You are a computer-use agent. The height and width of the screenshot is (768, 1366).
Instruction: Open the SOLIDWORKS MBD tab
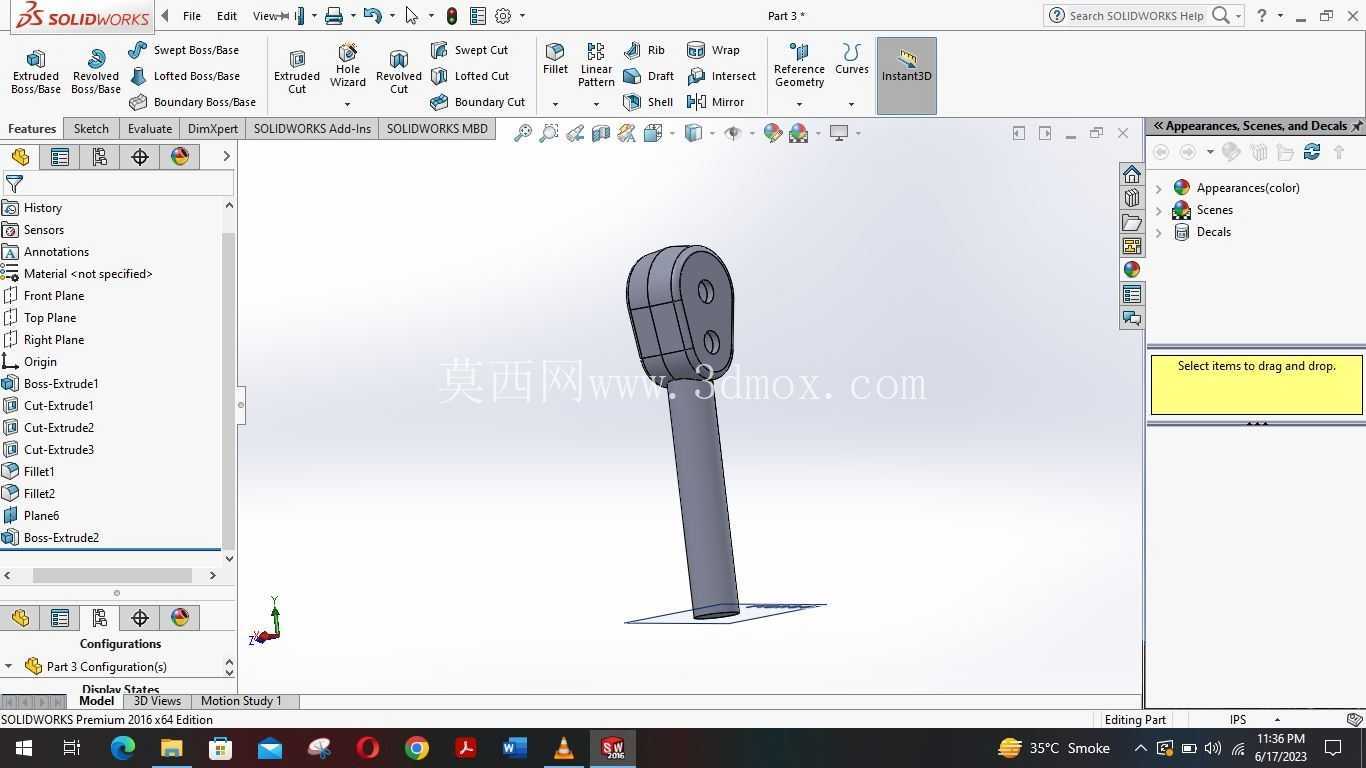coord(437,129)
